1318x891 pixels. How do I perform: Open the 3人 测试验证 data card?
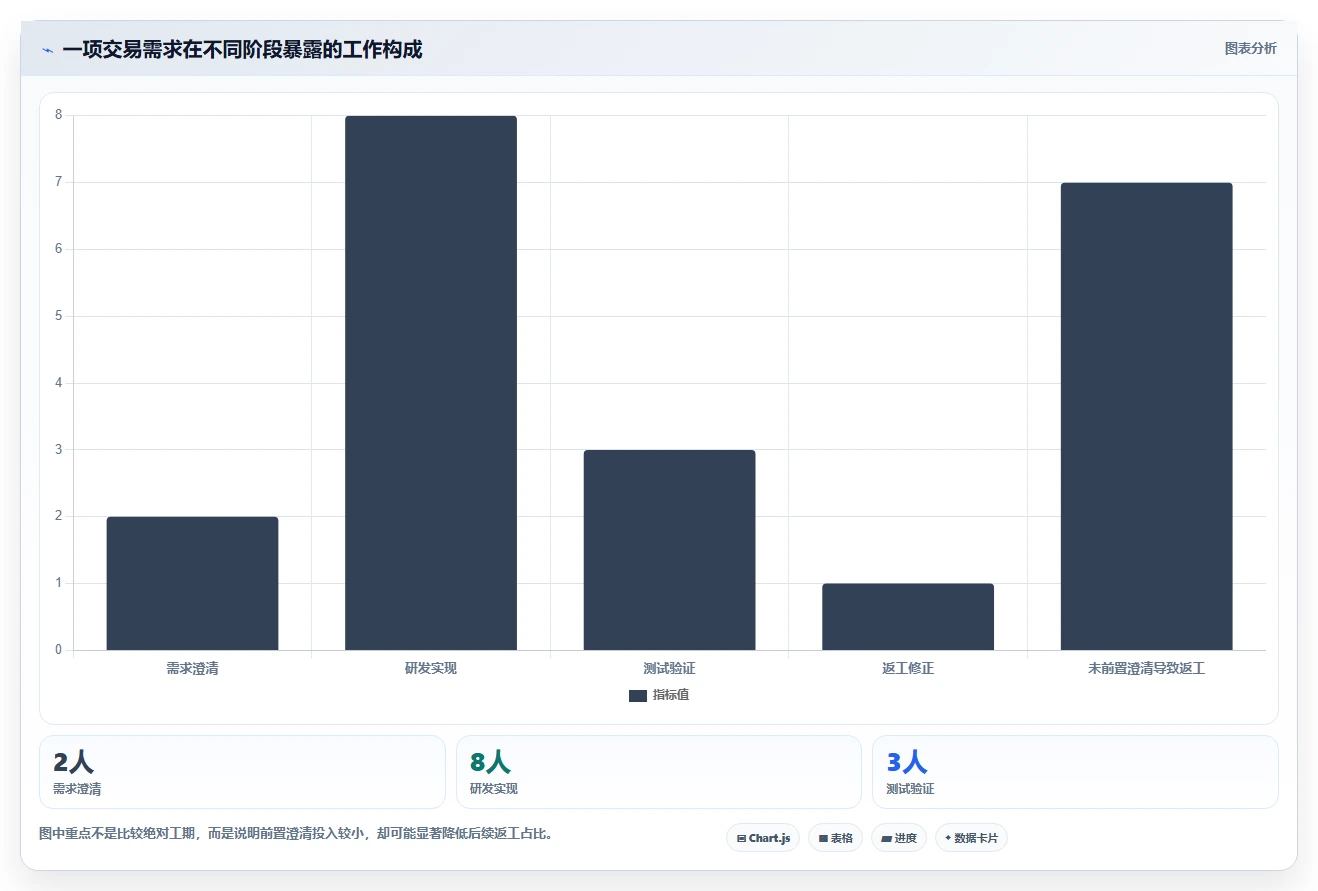click(x=1075, y=772)
